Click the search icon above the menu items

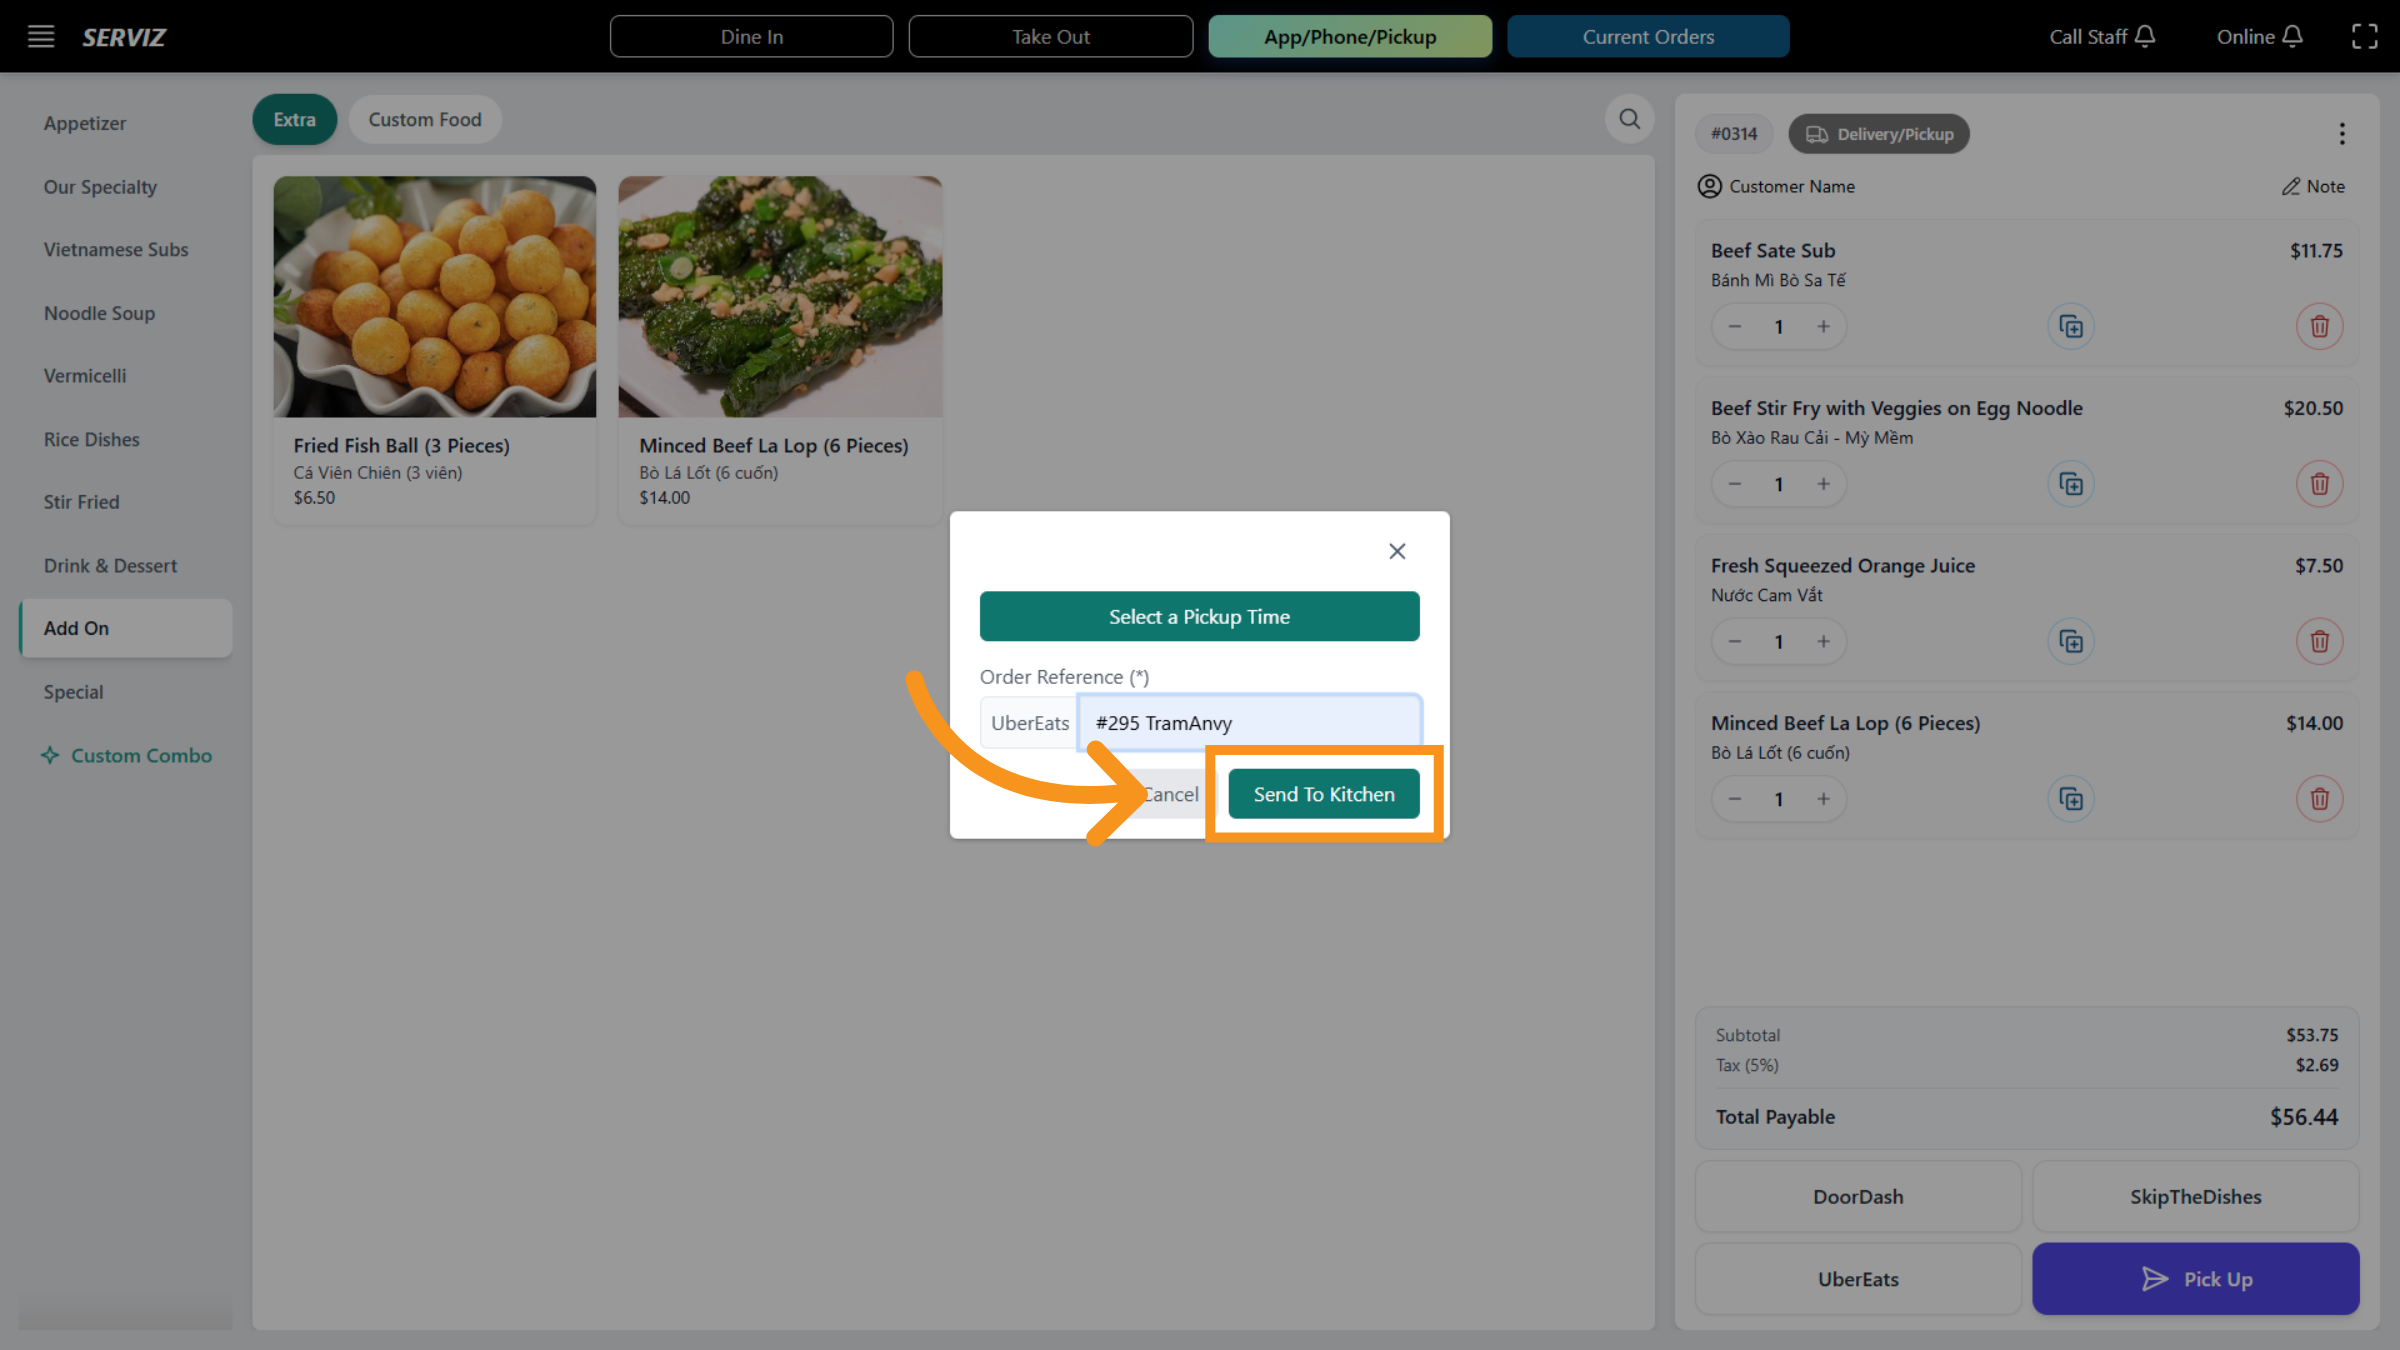[x=1628, y=119]
